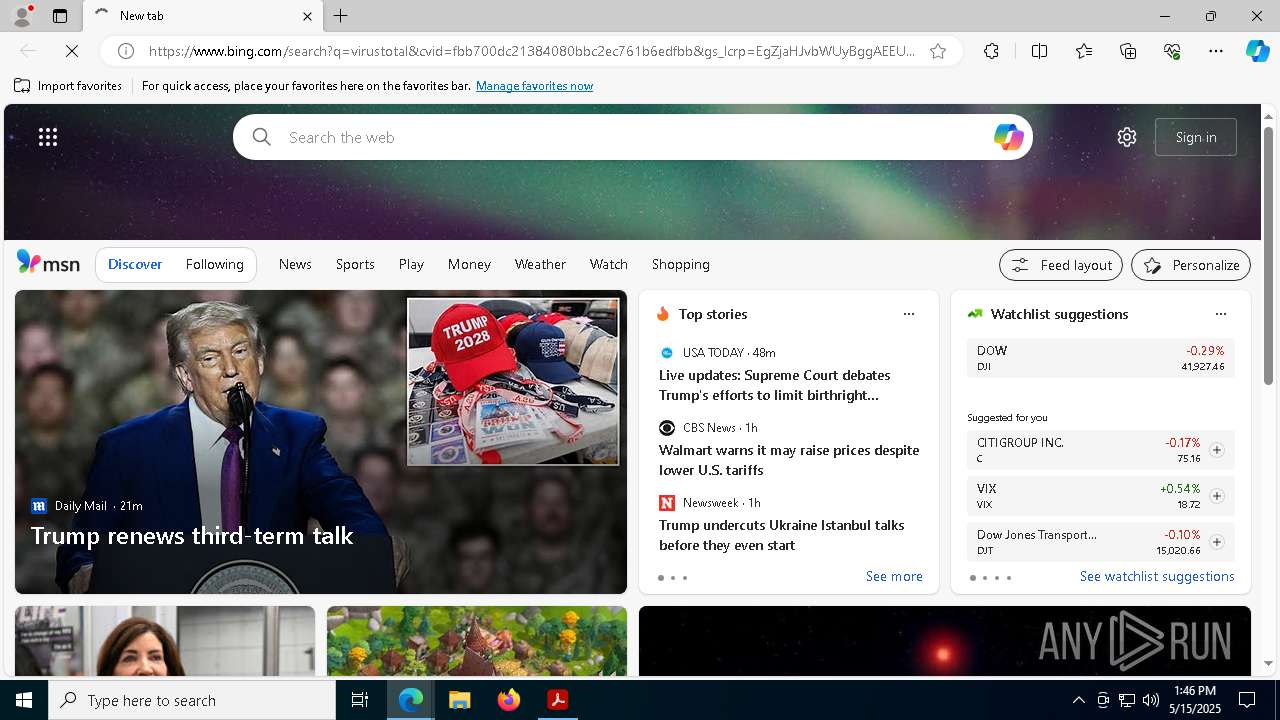The width and height of the screenshot is (1280, 720).
Task: Add CITIGROUP INC. to watchlist
Action: point(1217,450)
